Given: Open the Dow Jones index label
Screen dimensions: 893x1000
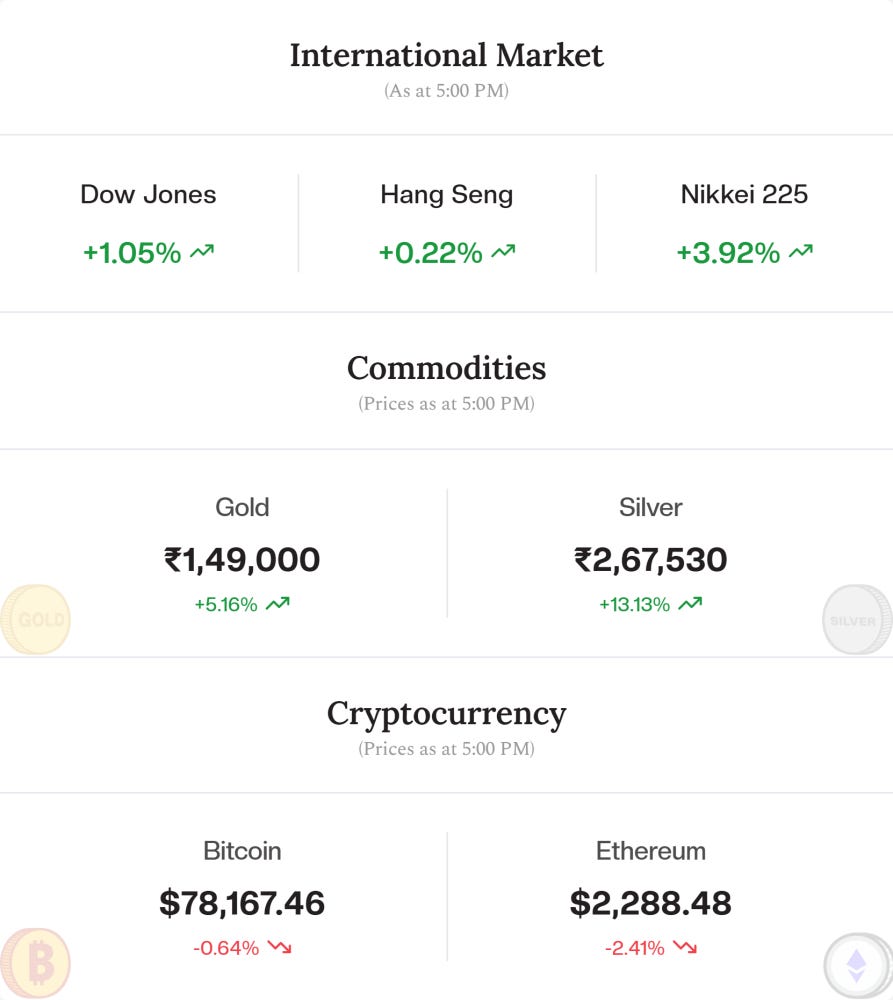Looking at the screenshot, I should (148, 194).
